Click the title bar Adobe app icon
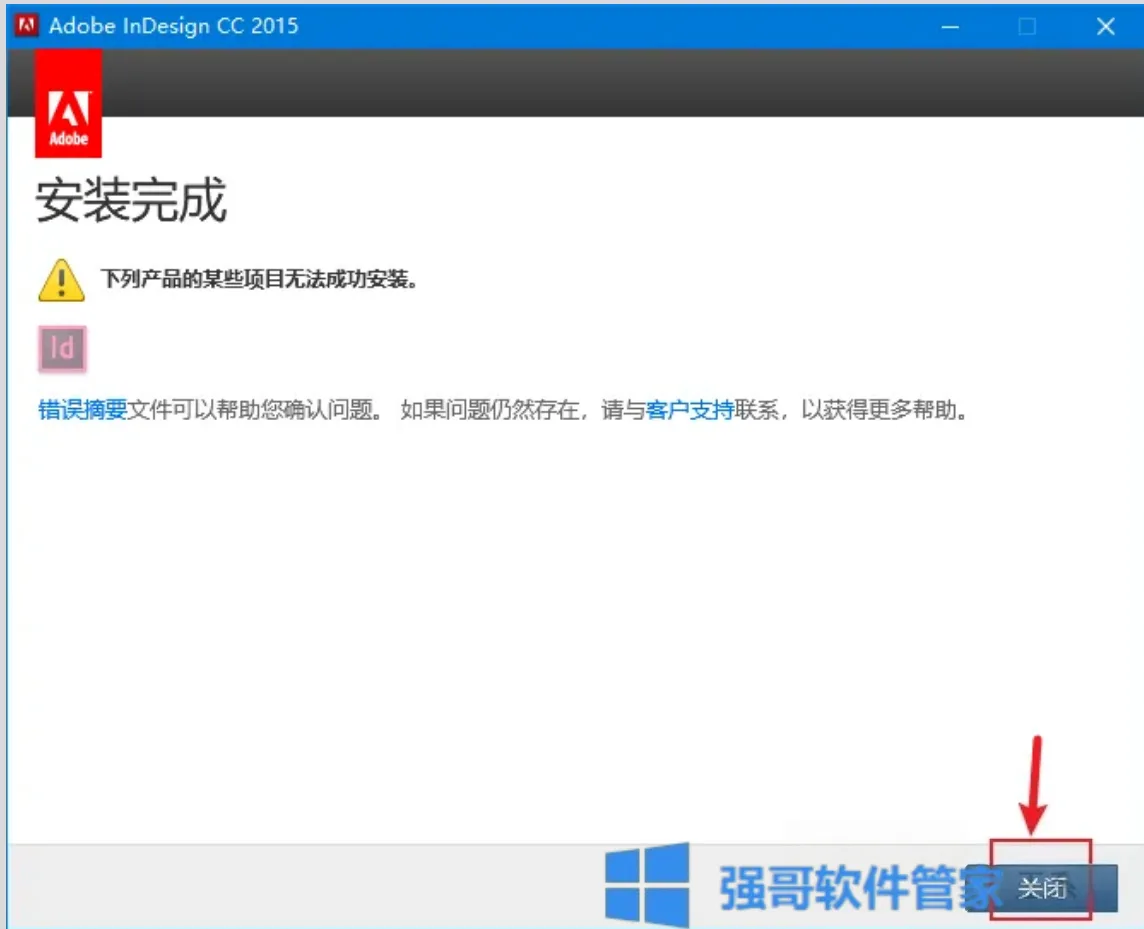1144x929 pixels. click(x=27, y=26)
